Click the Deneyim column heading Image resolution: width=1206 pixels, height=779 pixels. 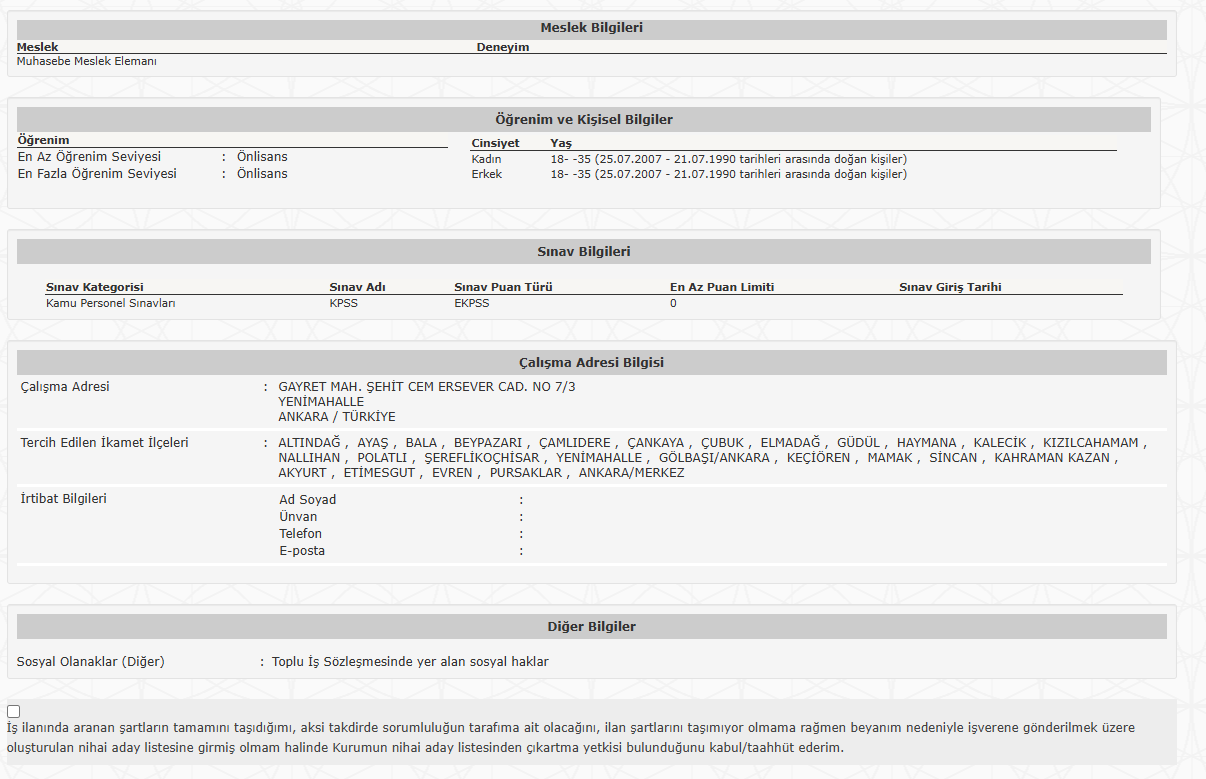pyautogui.click(x=502, y=47)
